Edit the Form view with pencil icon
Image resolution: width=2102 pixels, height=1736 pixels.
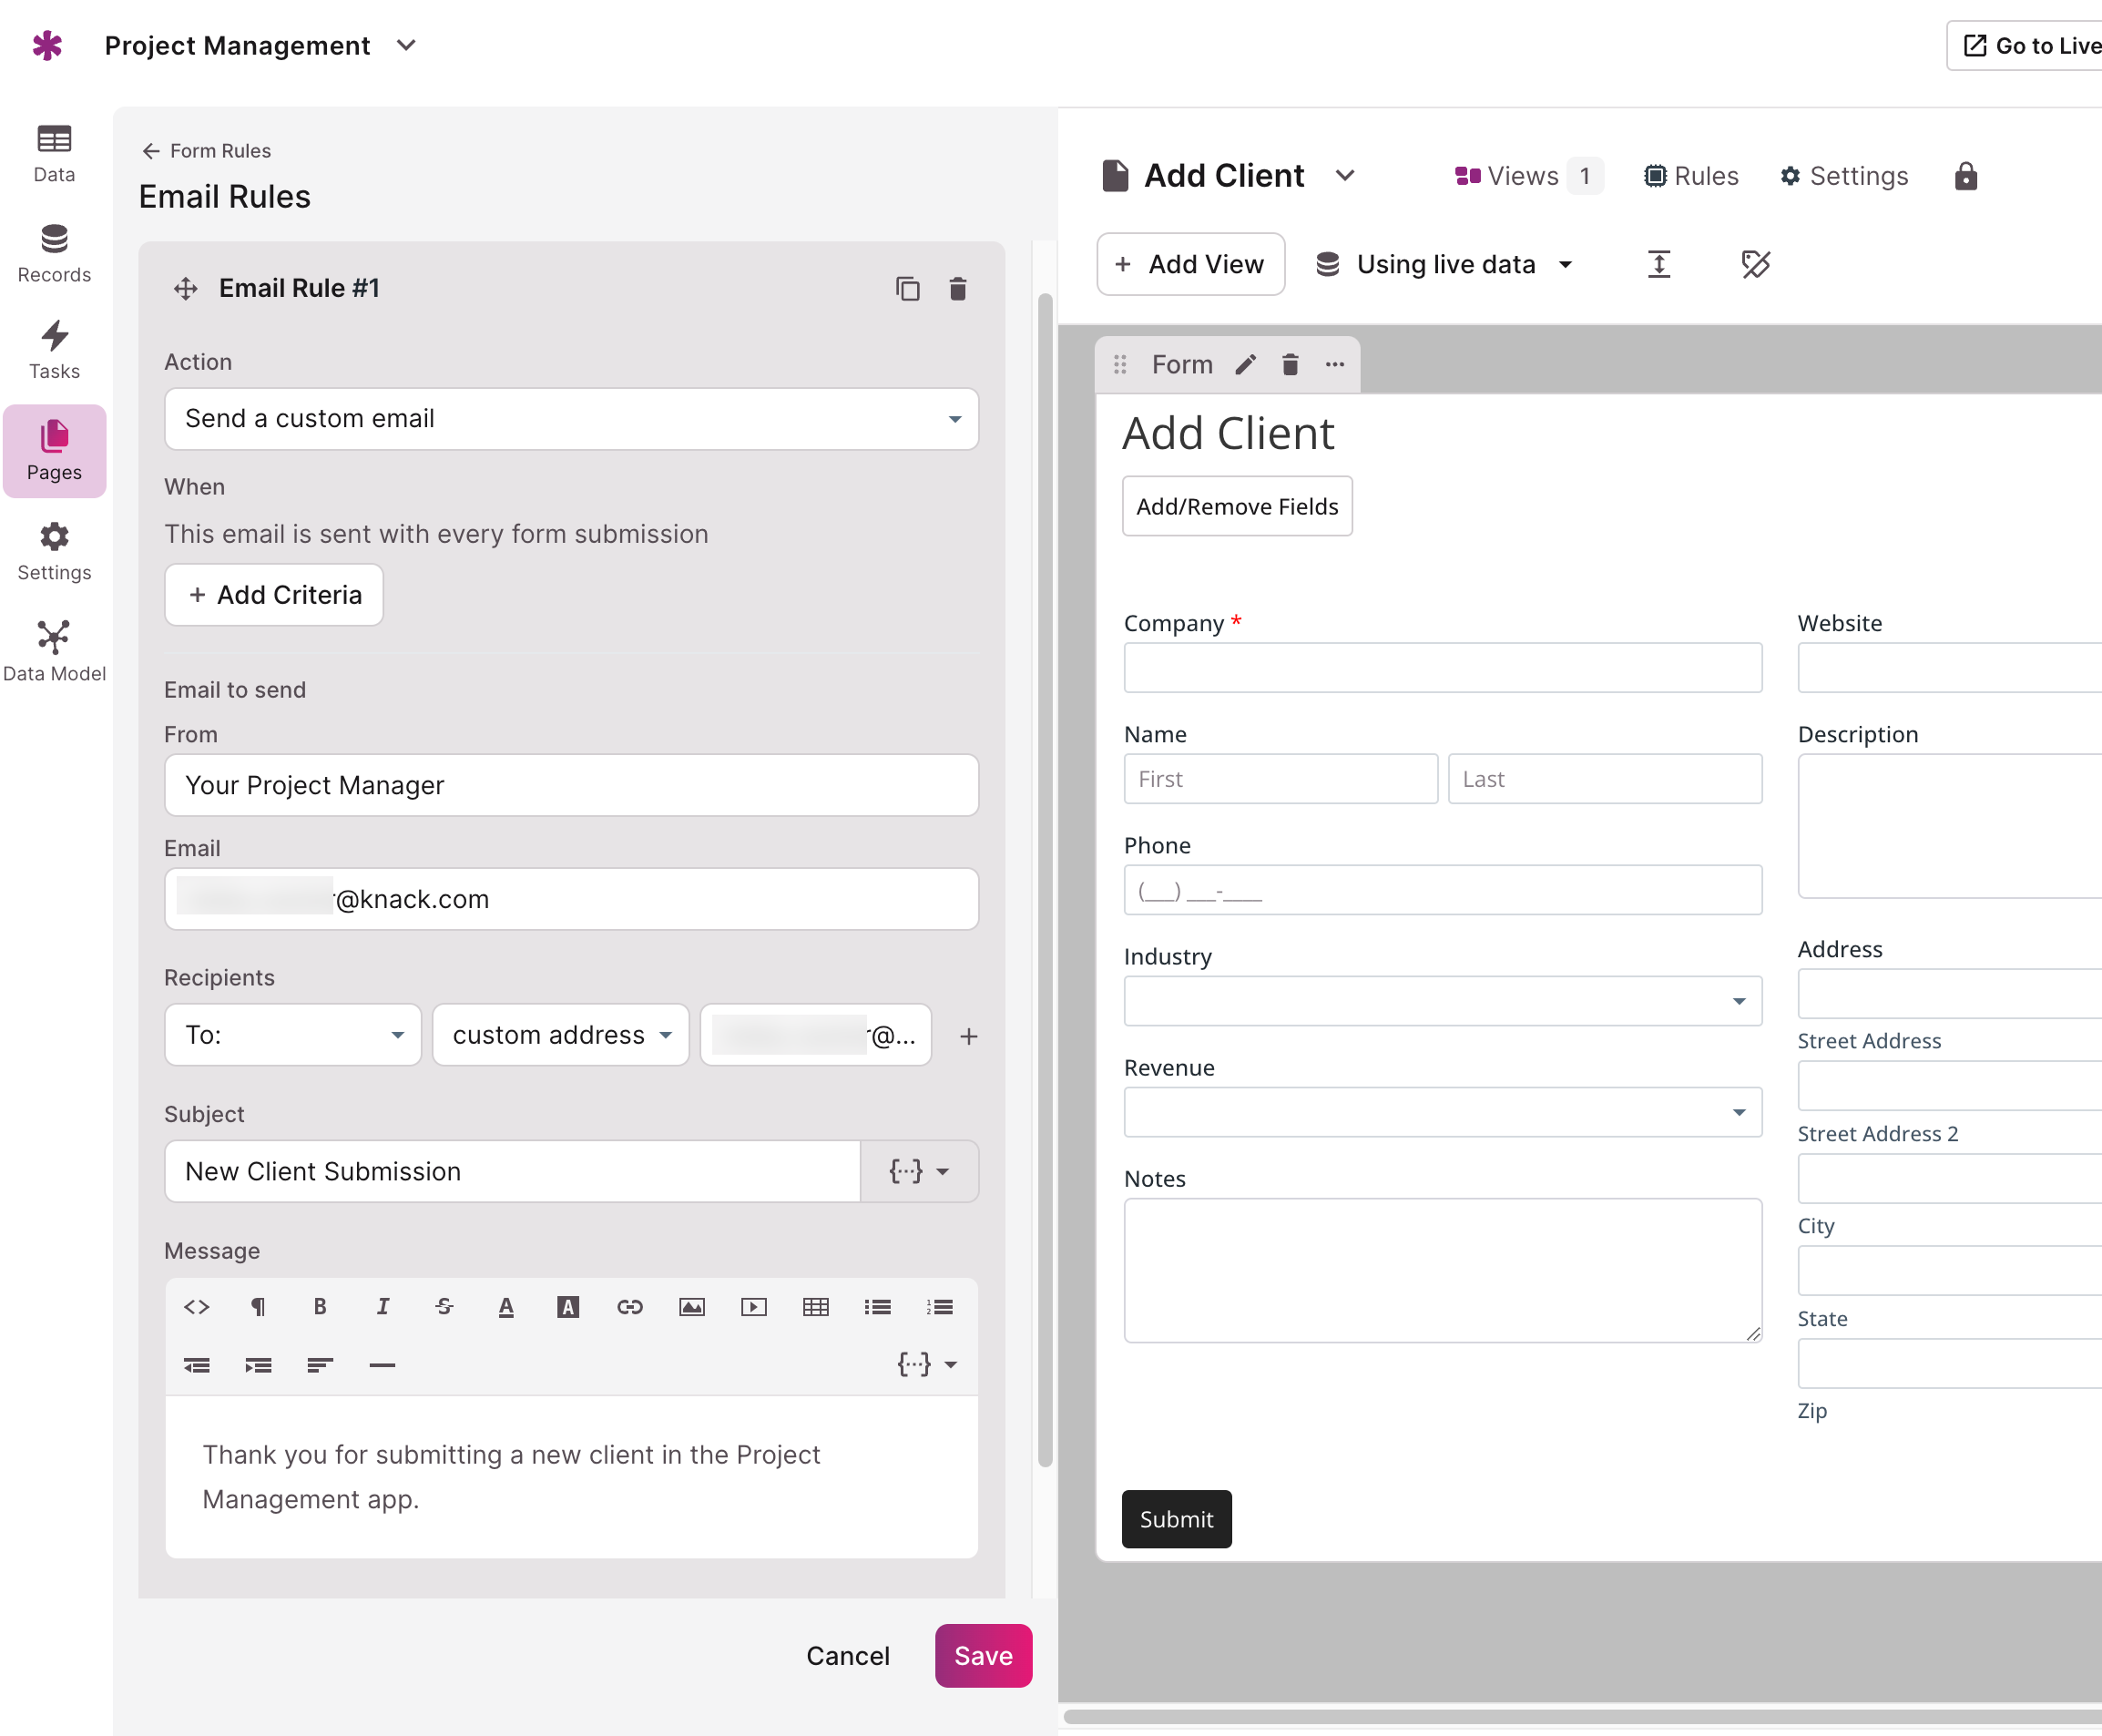pyautogui.click(x=1245, y=365)
